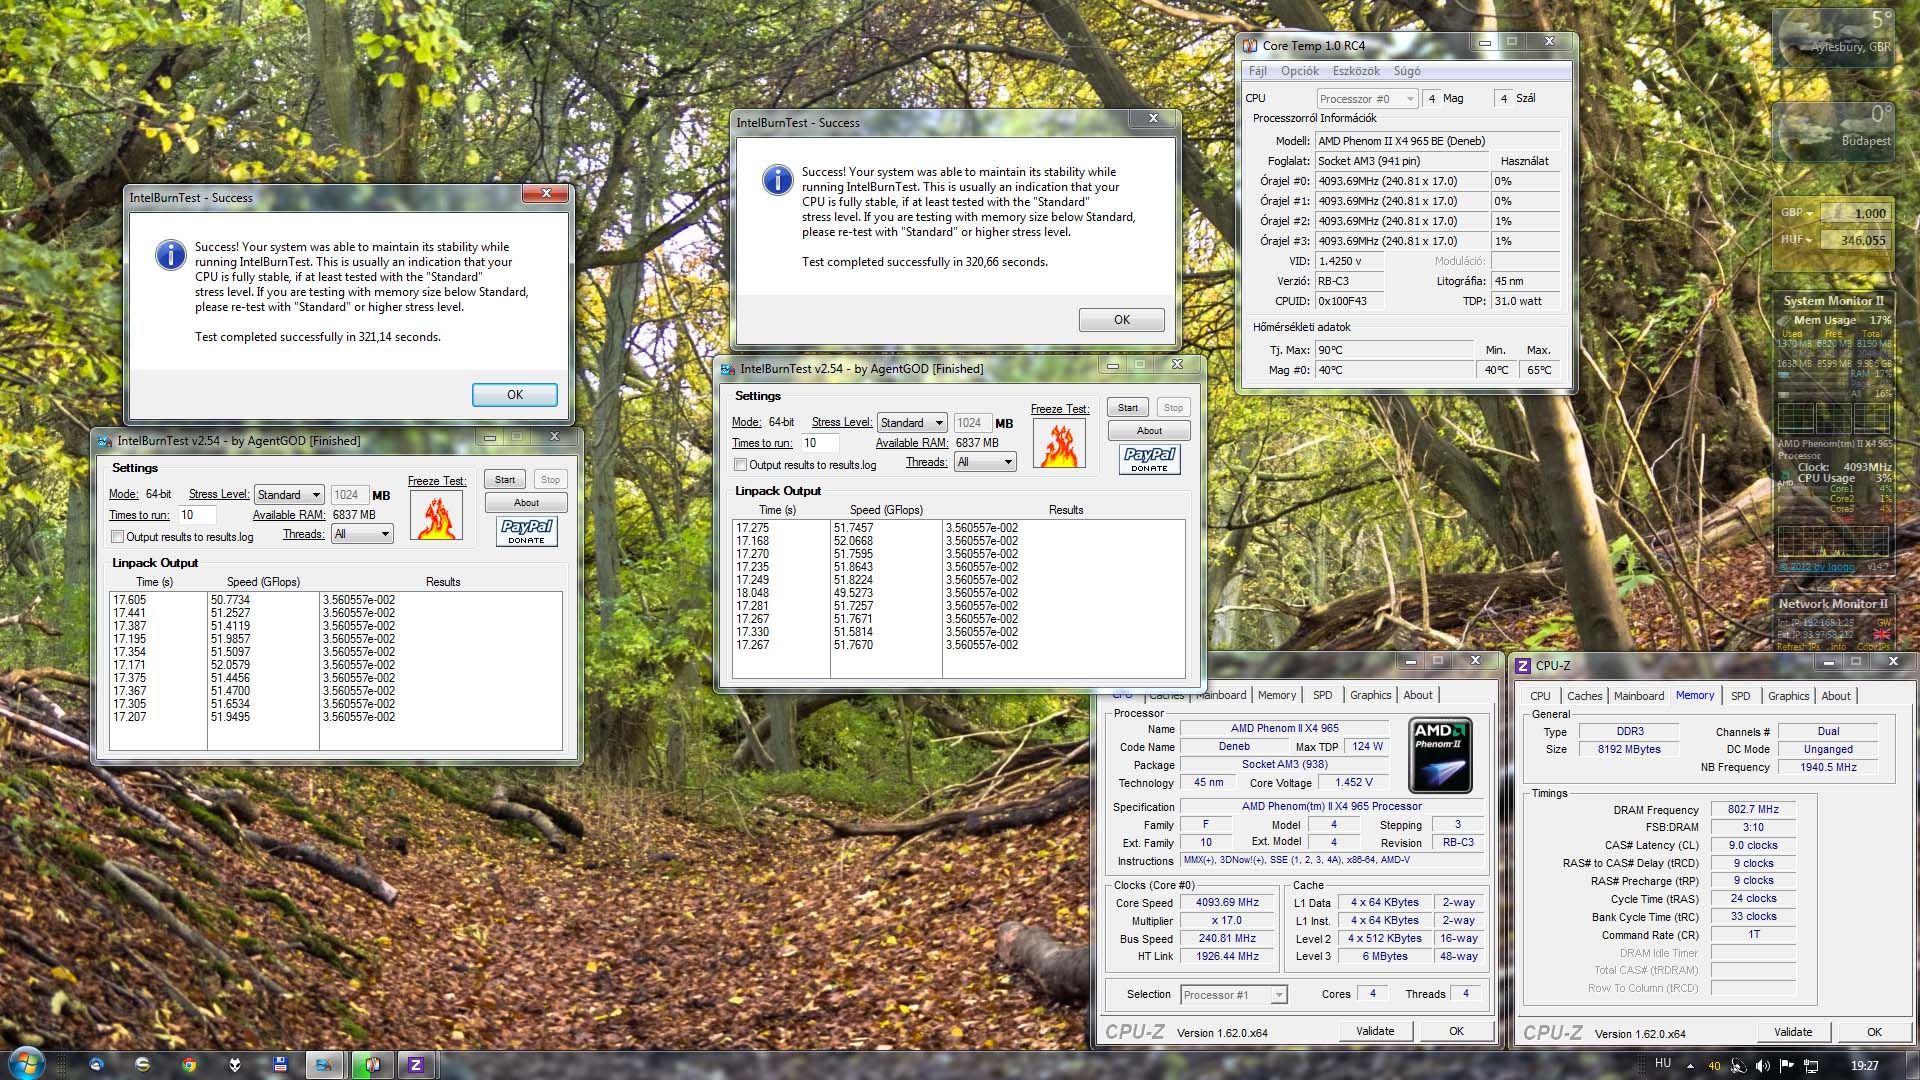This screenshot has height=1080, width=1920.
Task: Click OK in right CPU-Z window
Action: coord(1874,1032)
